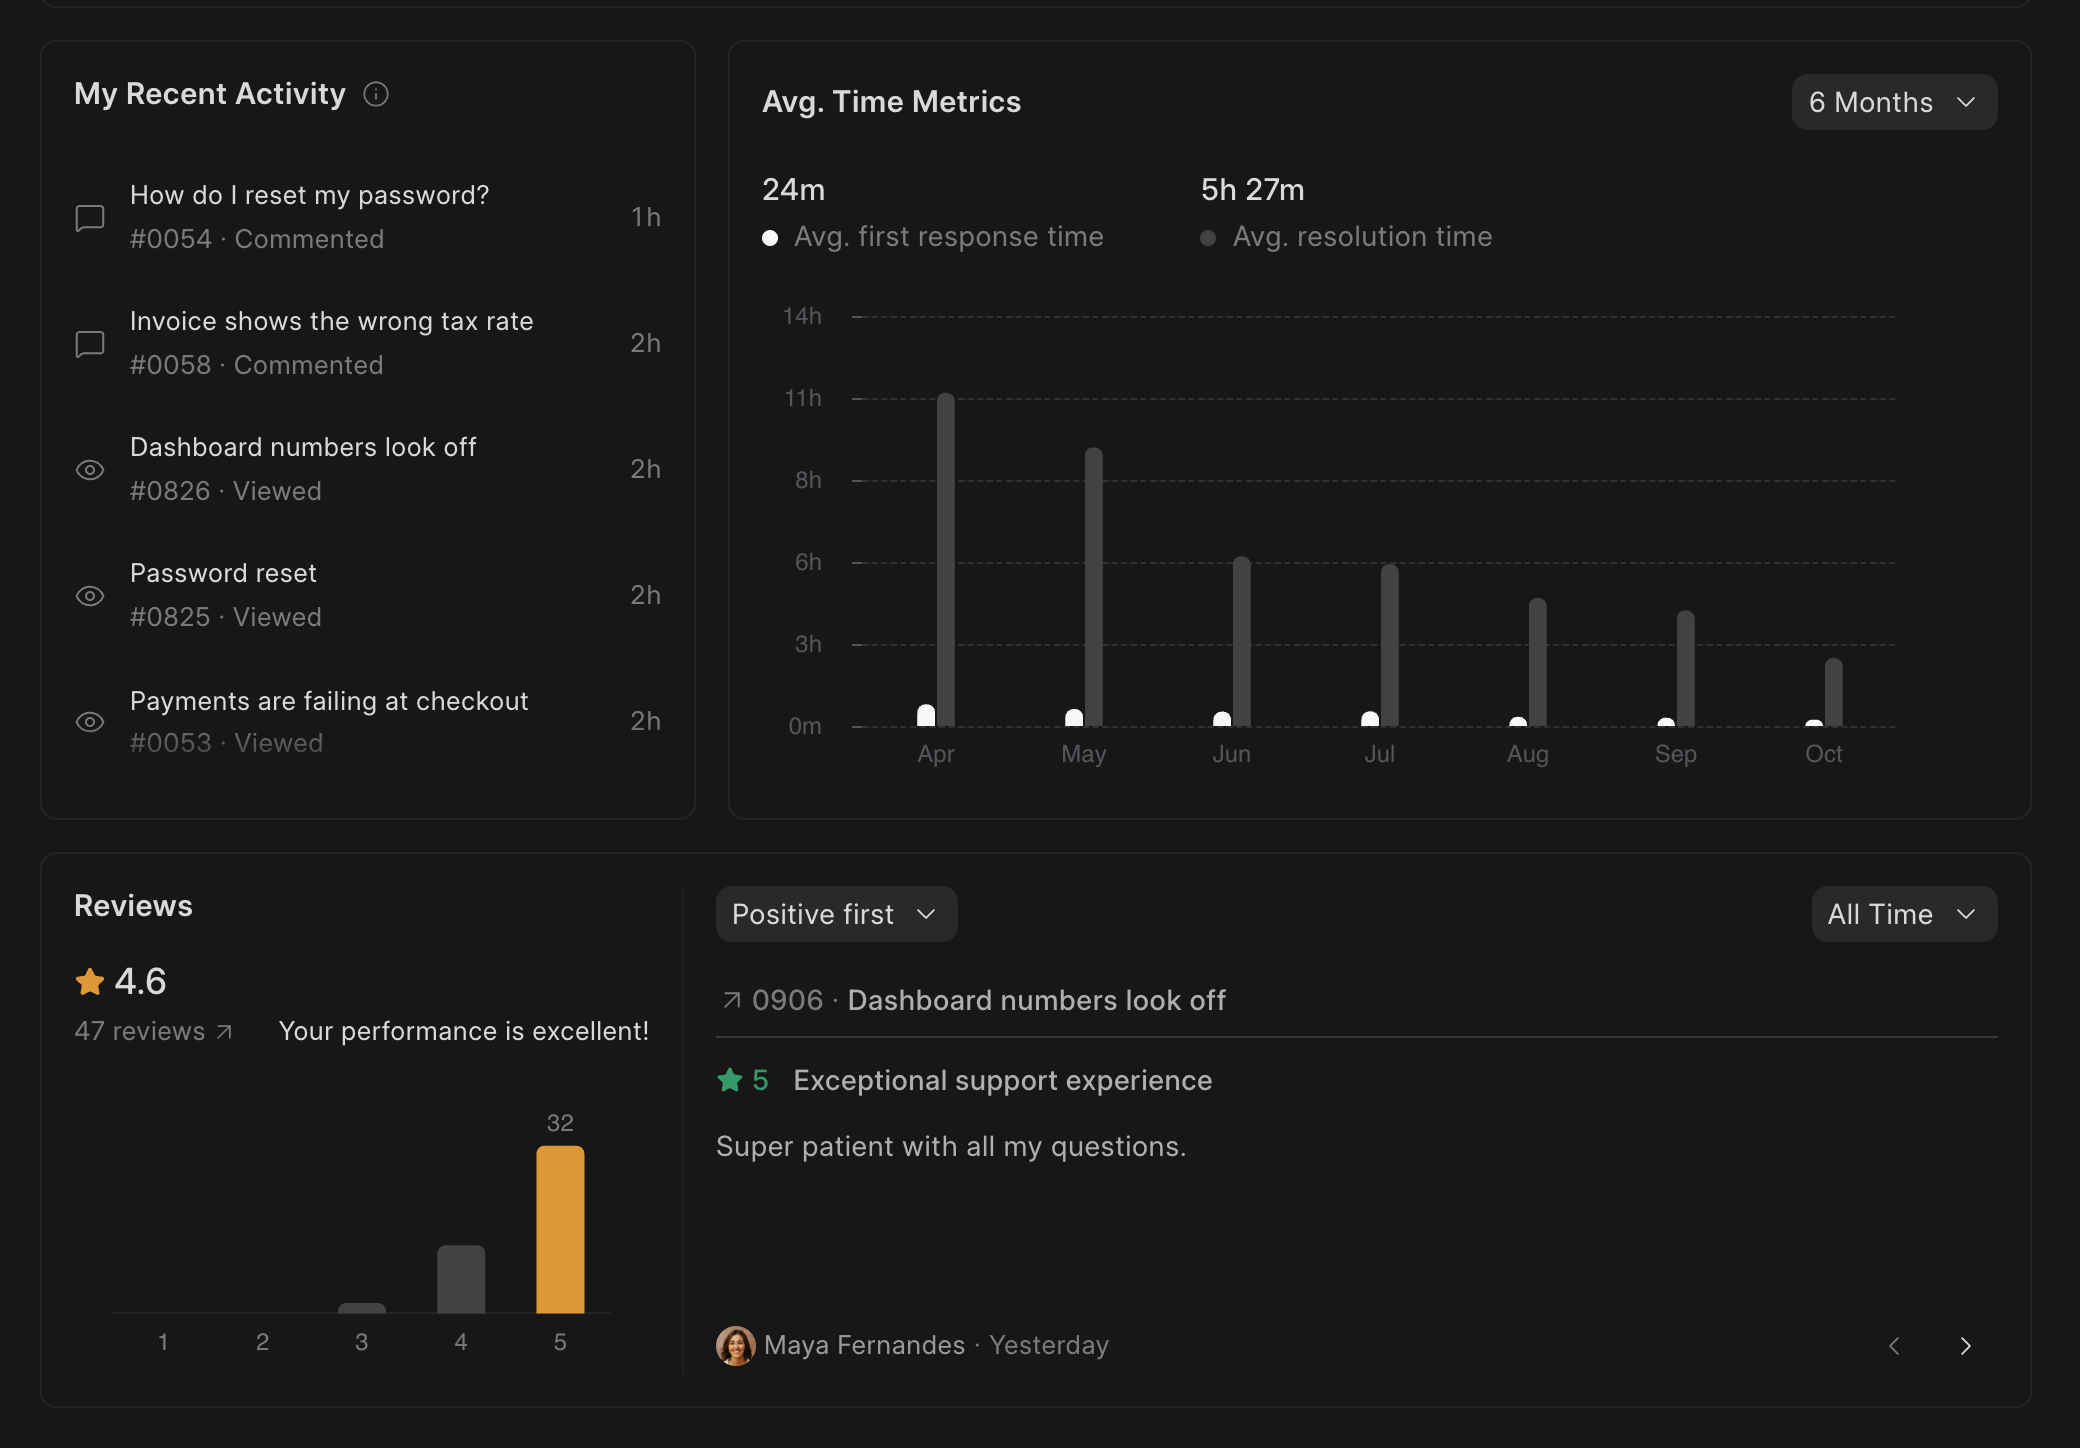The height and width of the screenshot is (1448, 2080).
Task: Click the orange 5-star bar with 32 reviews
Action: pos(560,1229)
